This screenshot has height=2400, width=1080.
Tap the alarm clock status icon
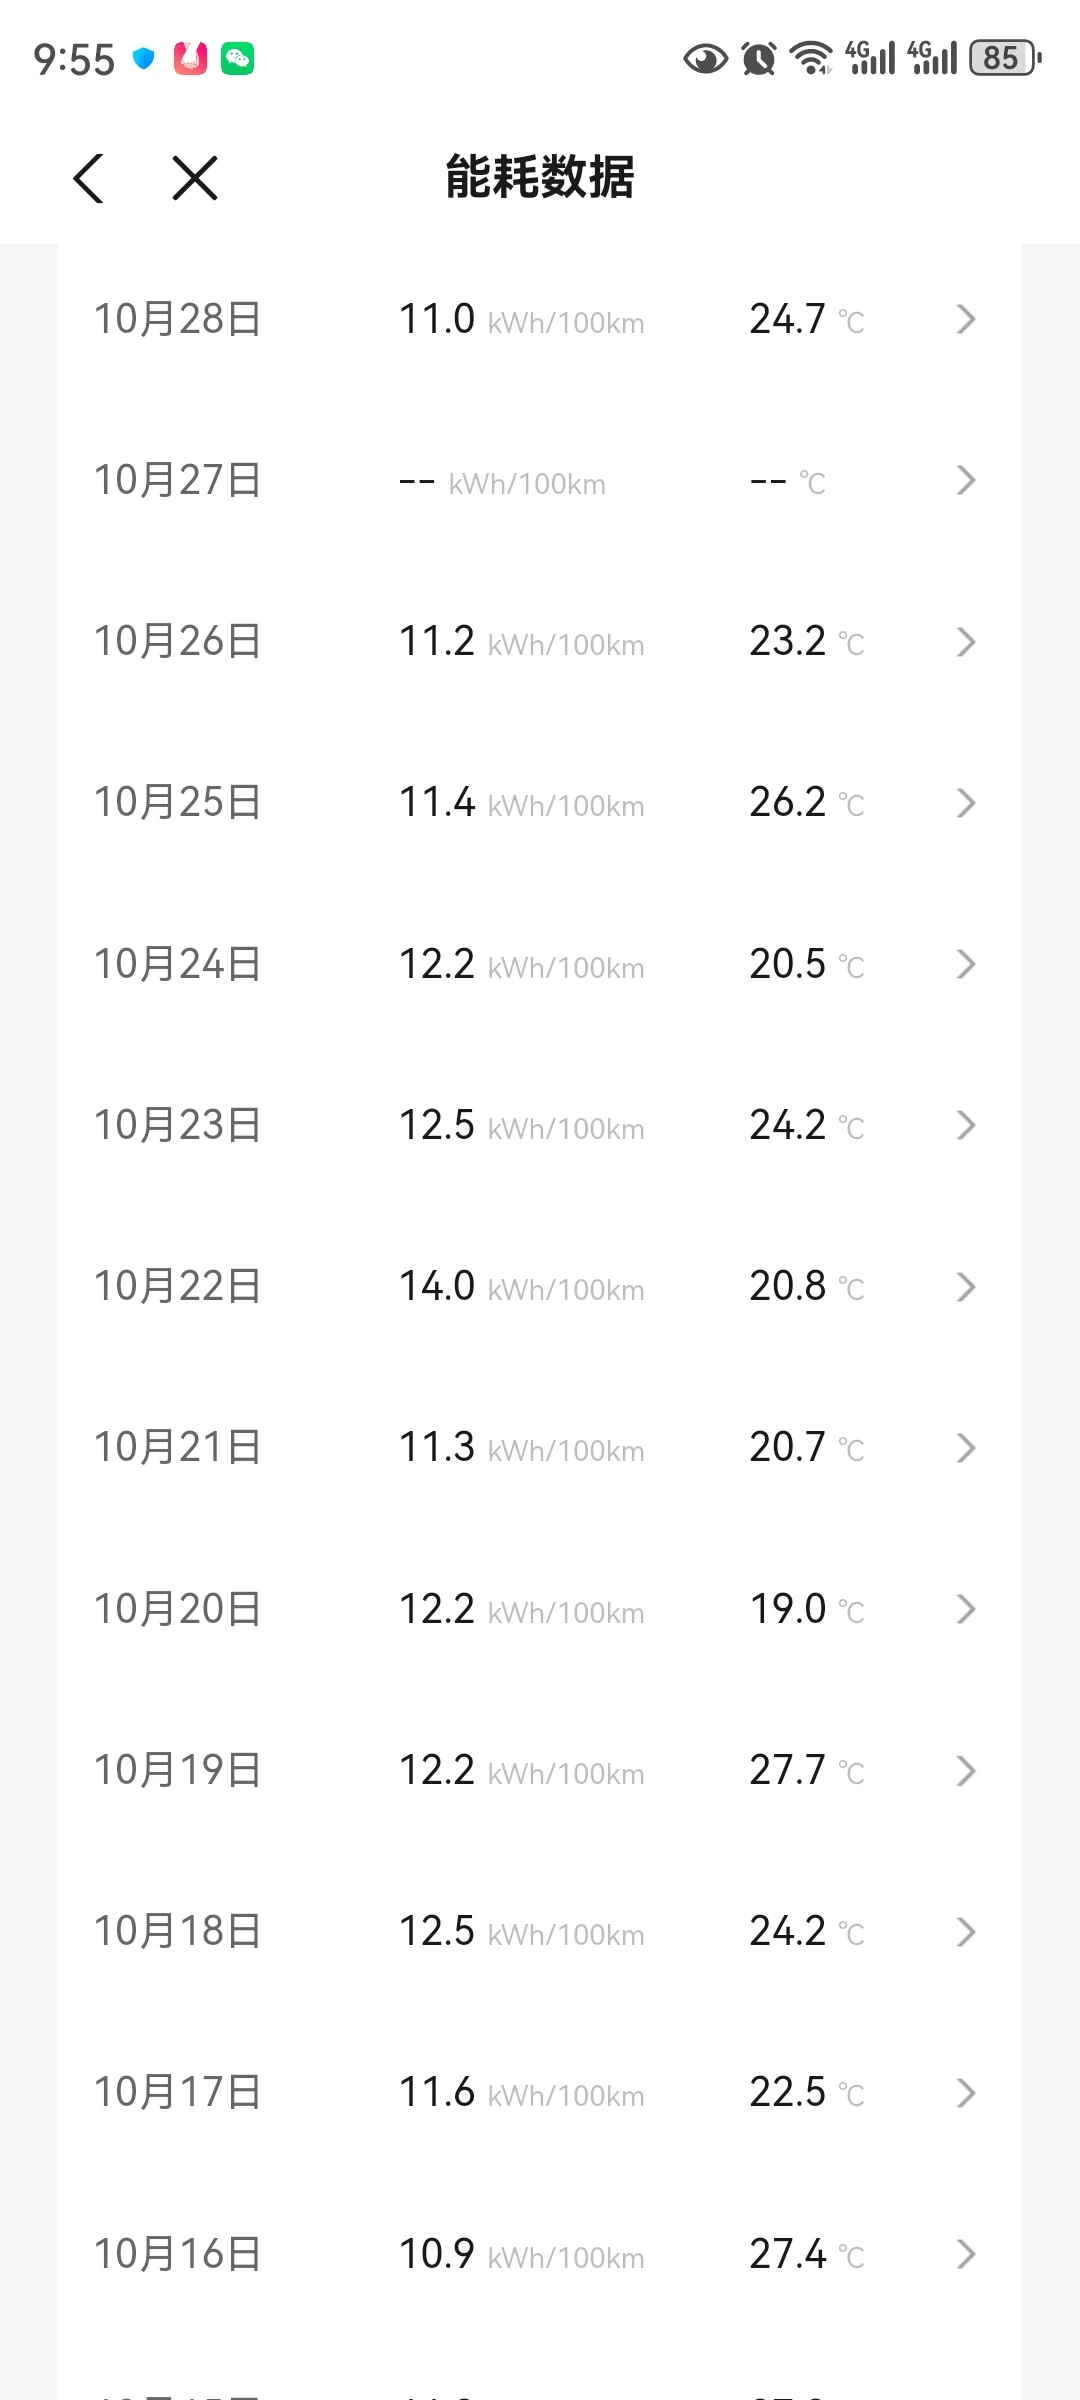coord(759,59)
